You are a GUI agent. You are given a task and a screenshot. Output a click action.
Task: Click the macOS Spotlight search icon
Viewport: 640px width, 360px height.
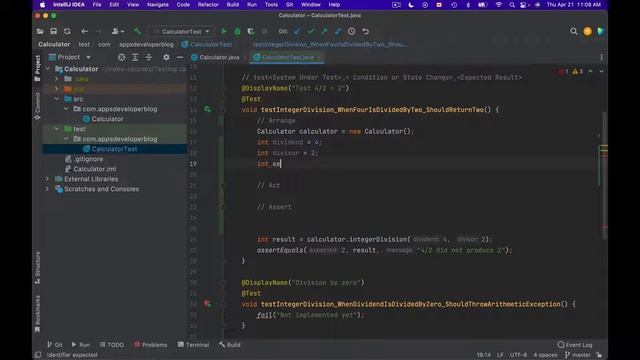(512, 5)
